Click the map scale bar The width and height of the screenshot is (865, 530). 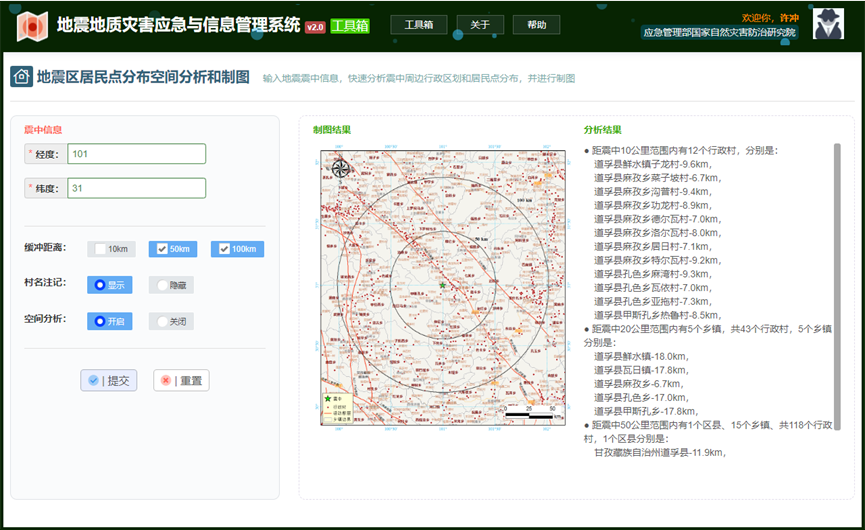(532, 413)
